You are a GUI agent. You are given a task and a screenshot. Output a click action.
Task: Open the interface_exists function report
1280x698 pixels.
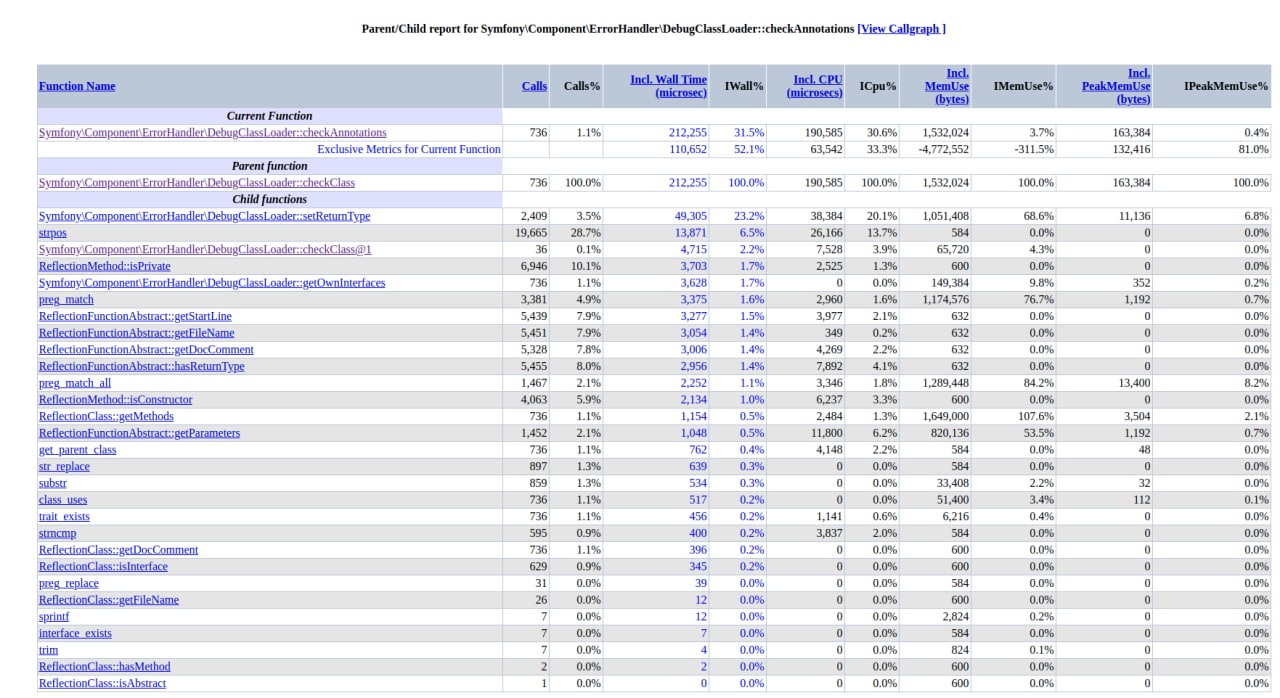pyautogui.click(x=75, y=633)
